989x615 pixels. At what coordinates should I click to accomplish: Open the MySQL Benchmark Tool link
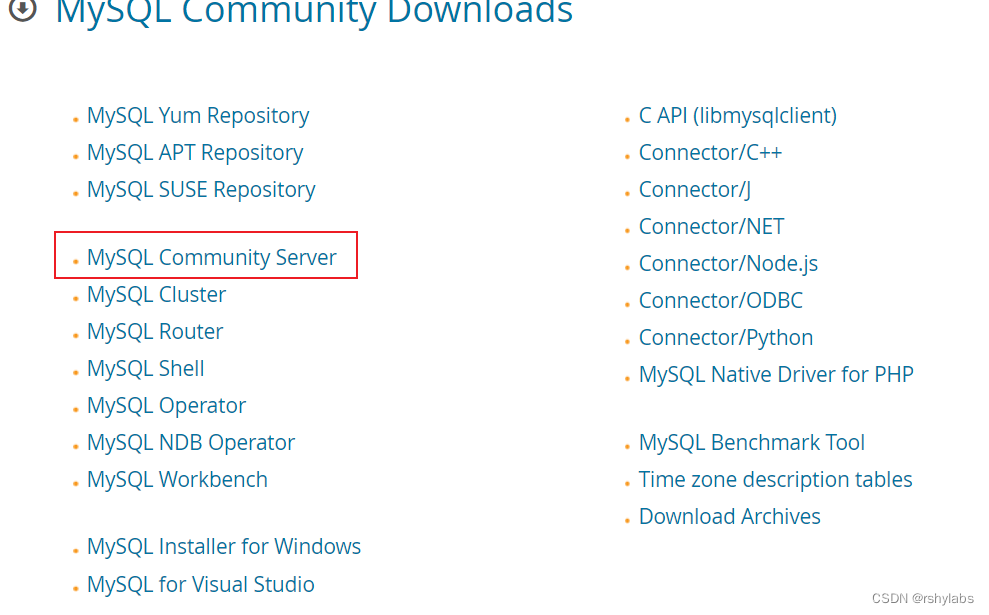pos(752,443)
